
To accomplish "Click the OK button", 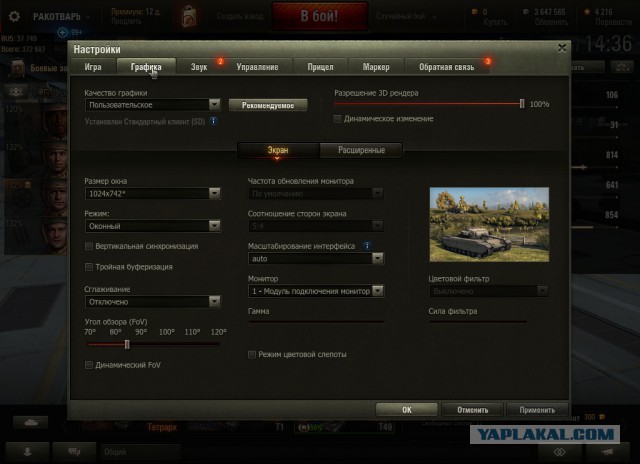I will (407, 410).
